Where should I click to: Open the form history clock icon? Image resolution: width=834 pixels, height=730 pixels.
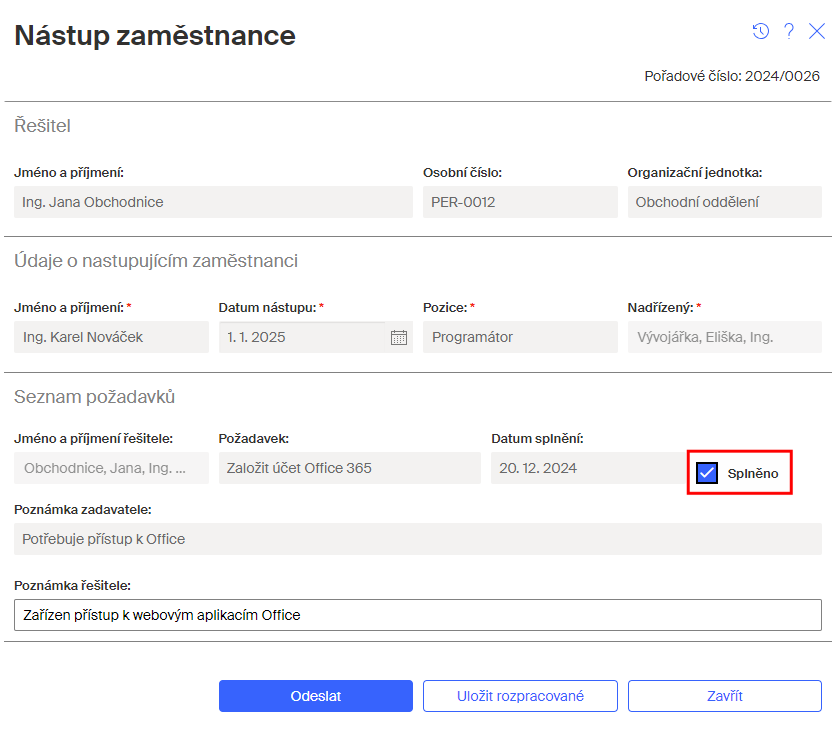click(761, 31)
